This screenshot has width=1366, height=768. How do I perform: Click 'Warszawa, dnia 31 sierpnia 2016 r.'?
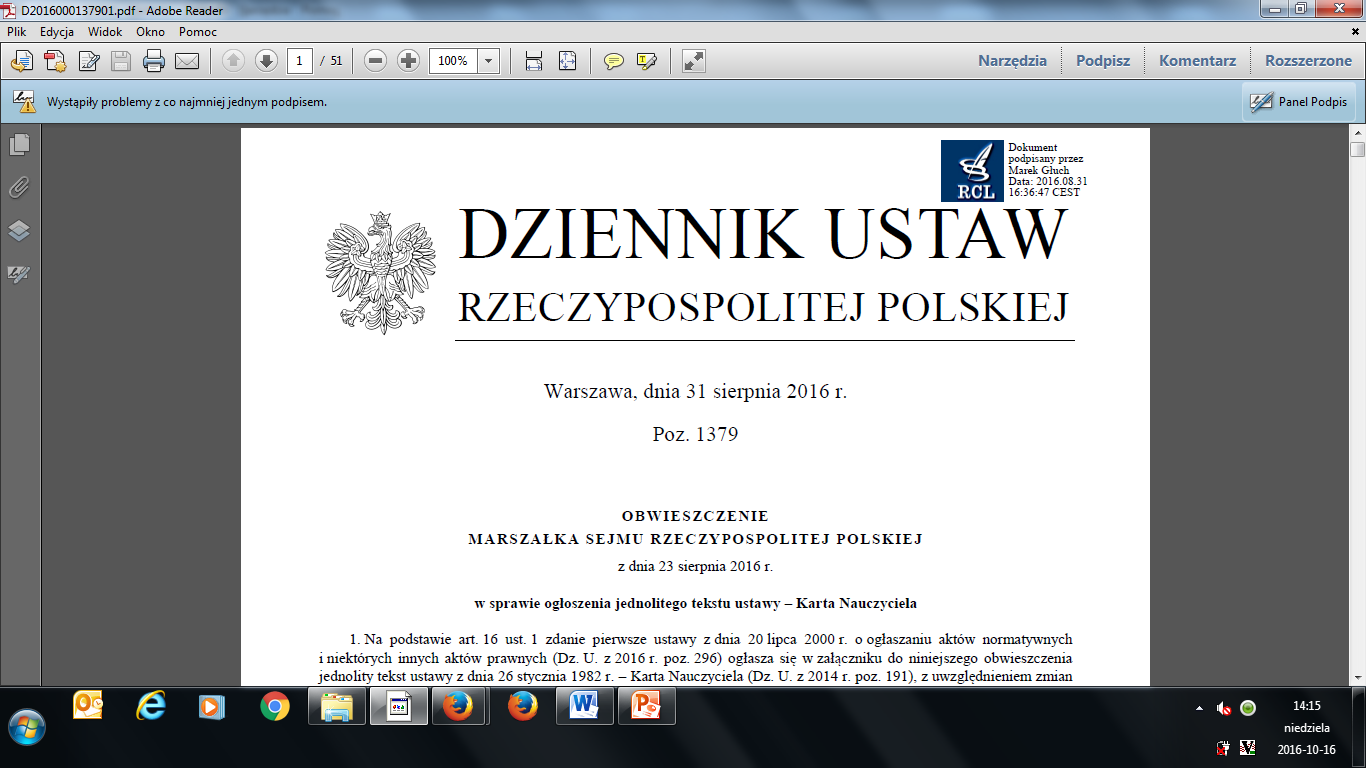[695, 392]
